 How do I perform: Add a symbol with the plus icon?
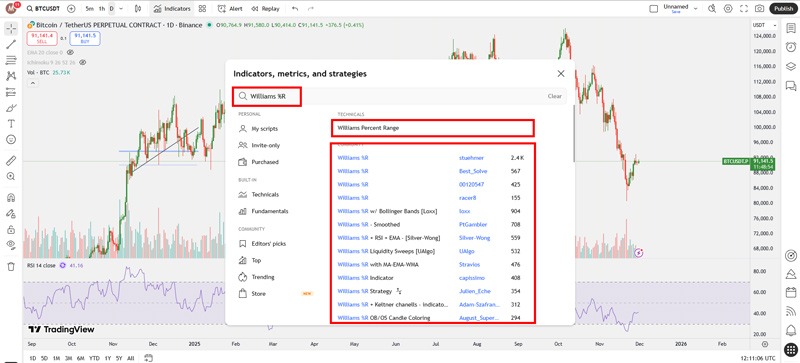coord(71,9)
